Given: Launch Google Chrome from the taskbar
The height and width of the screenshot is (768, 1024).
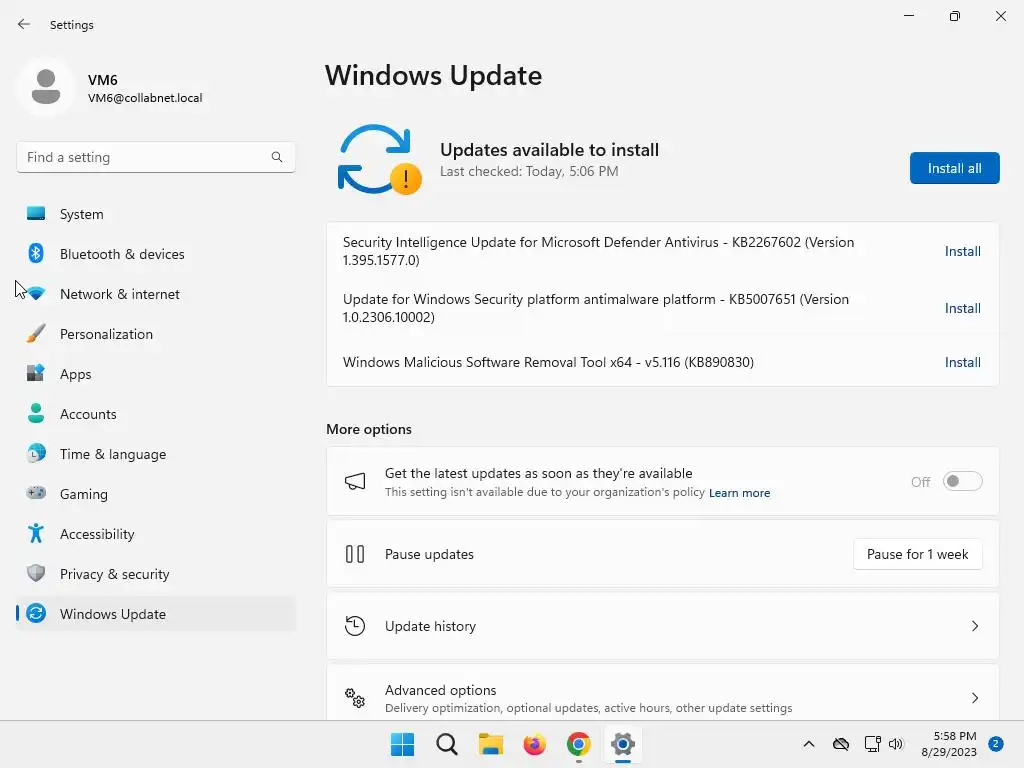Looking at the screenshot, I should click(x=579, y=744).
